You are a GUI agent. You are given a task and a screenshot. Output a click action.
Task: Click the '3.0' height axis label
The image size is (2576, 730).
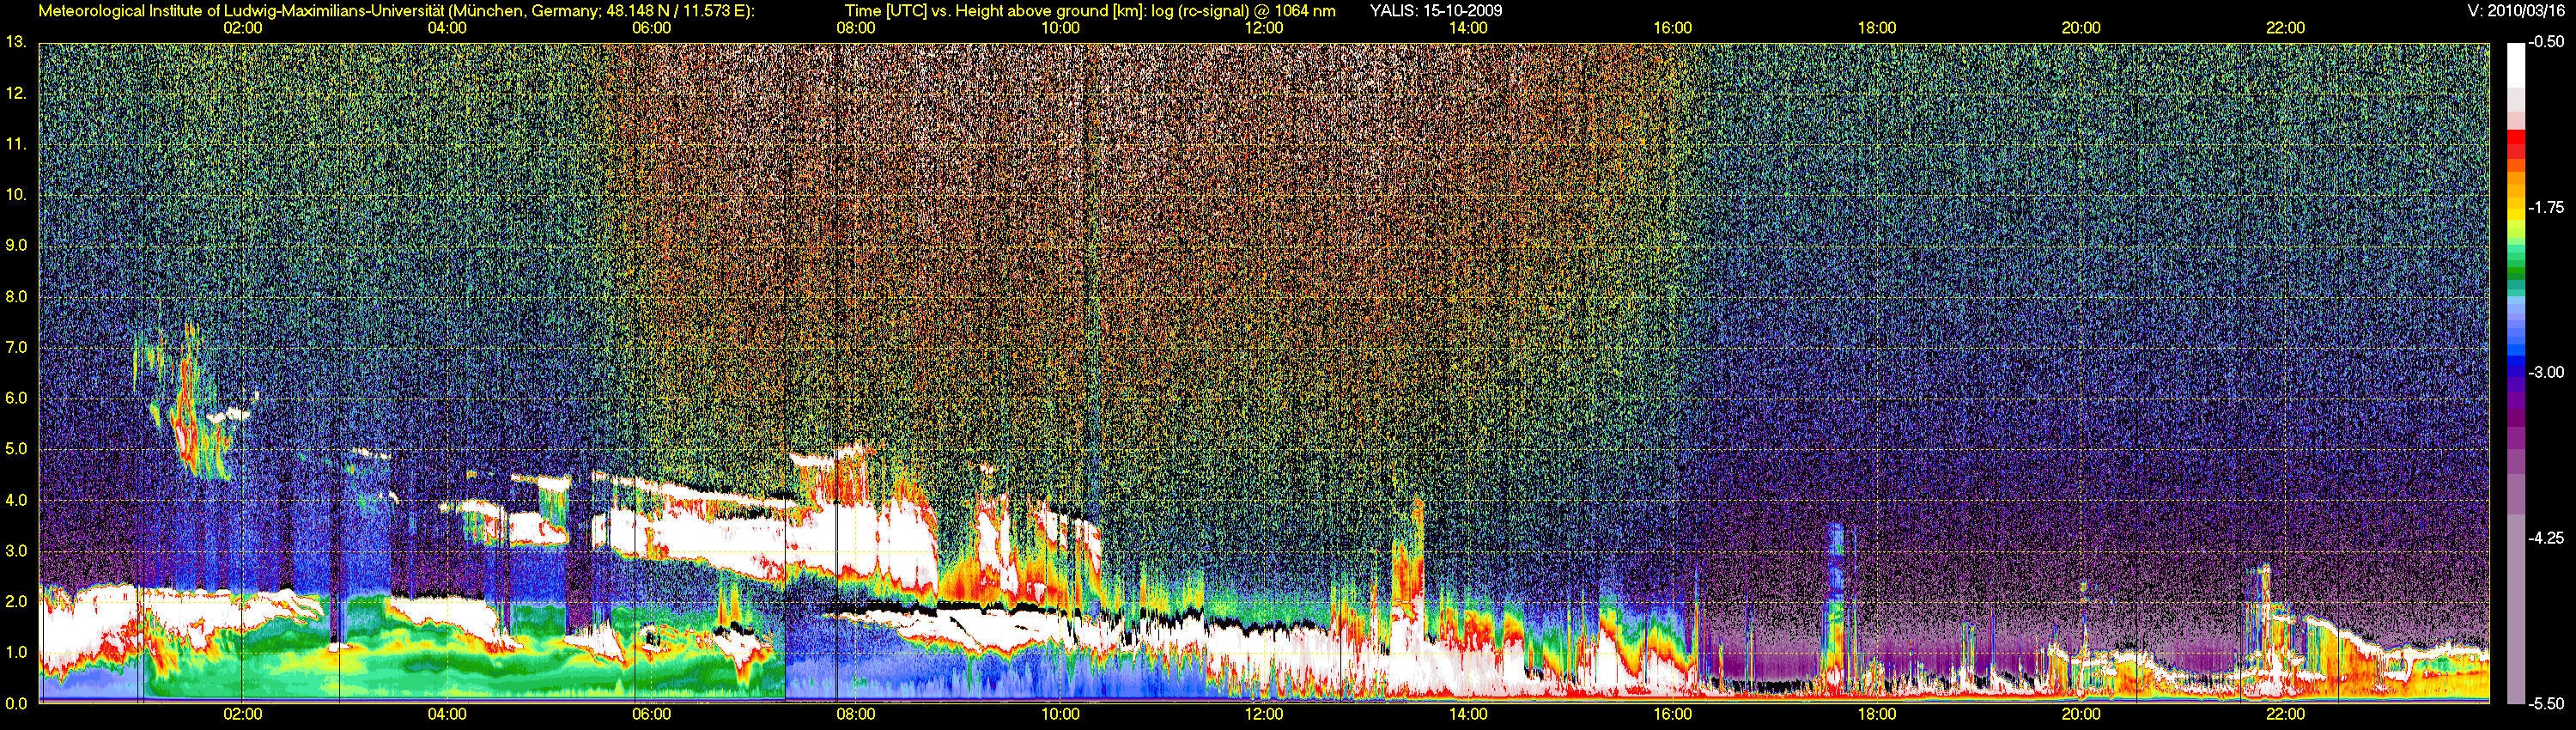(16, 551)
